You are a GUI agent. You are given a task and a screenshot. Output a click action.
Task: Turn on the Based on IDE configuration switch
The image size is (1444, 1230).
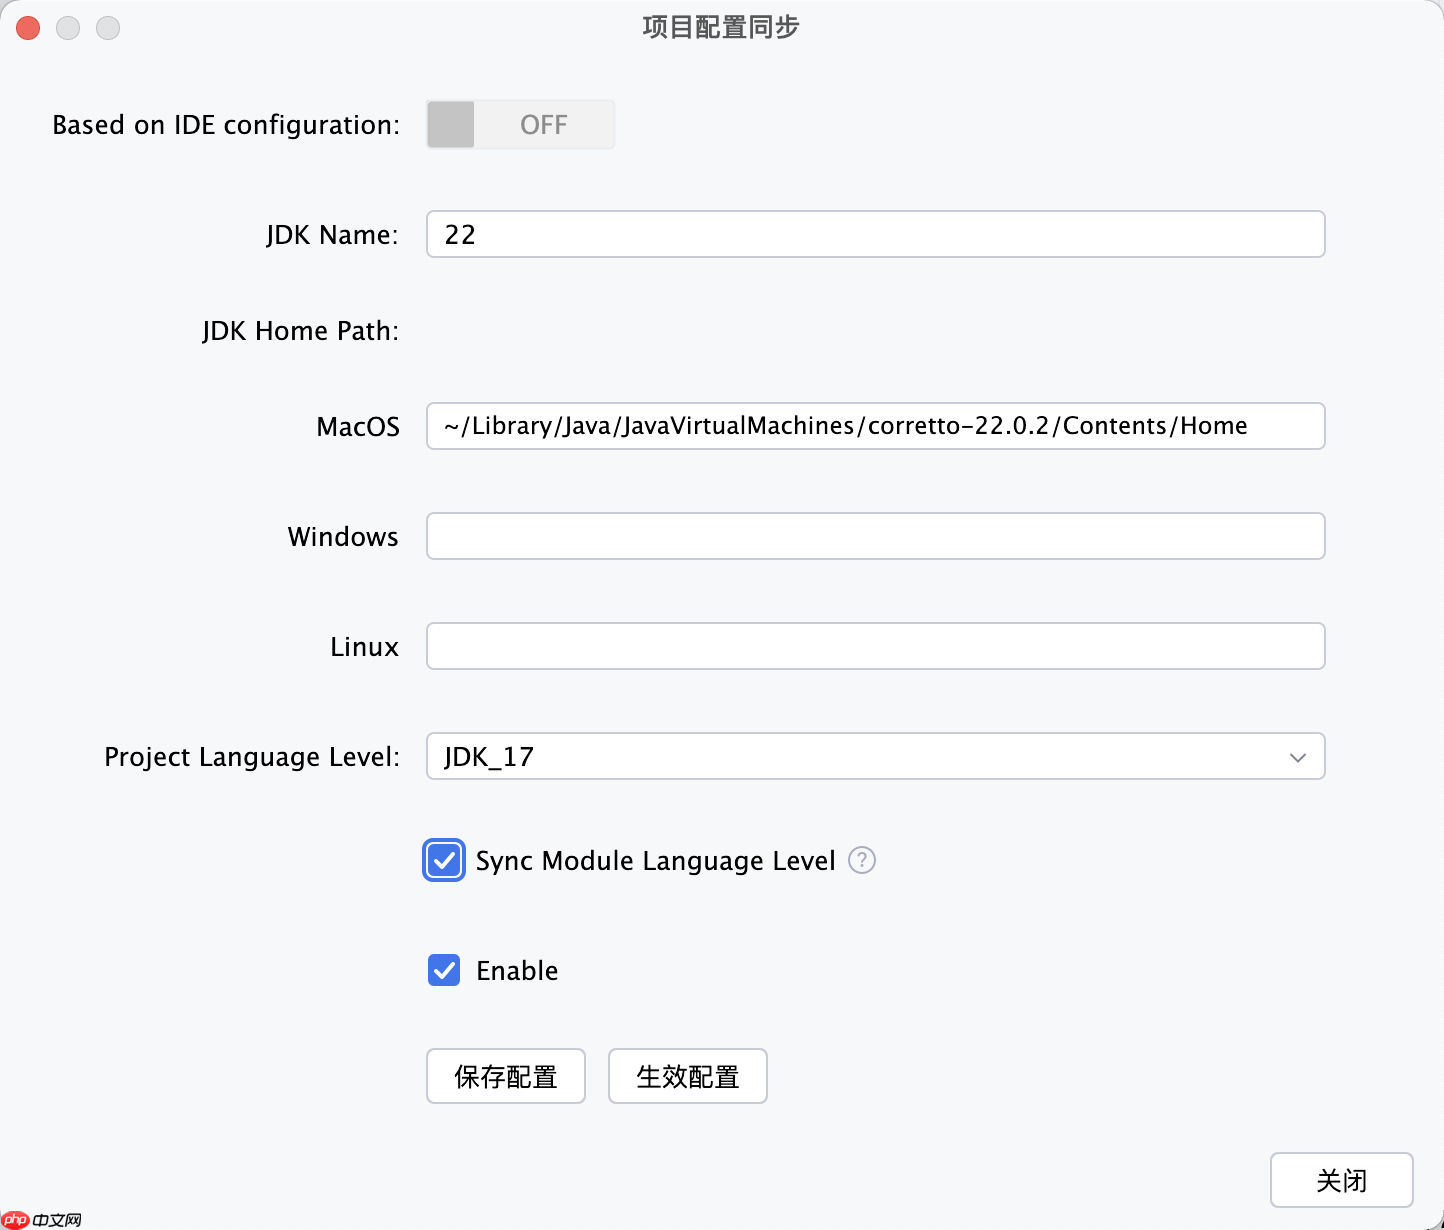(519, 124)
